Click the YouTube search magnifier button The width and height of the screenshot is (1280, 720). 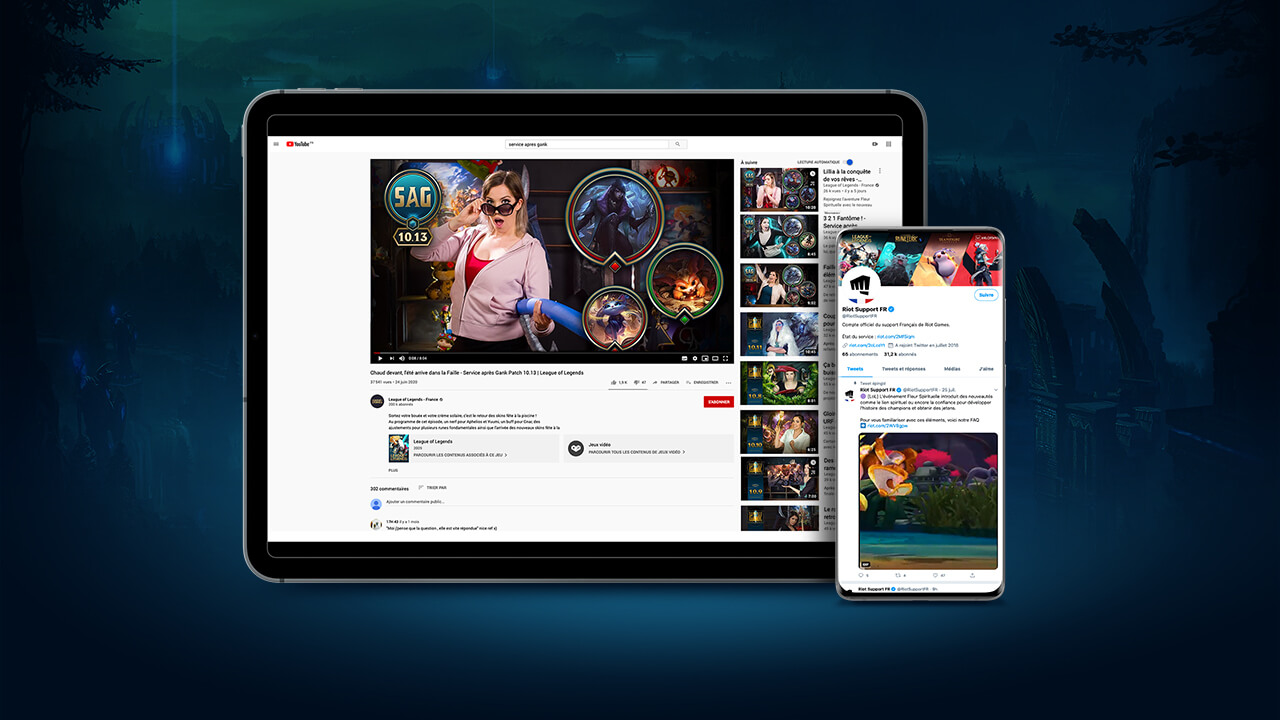click(679, 144)
